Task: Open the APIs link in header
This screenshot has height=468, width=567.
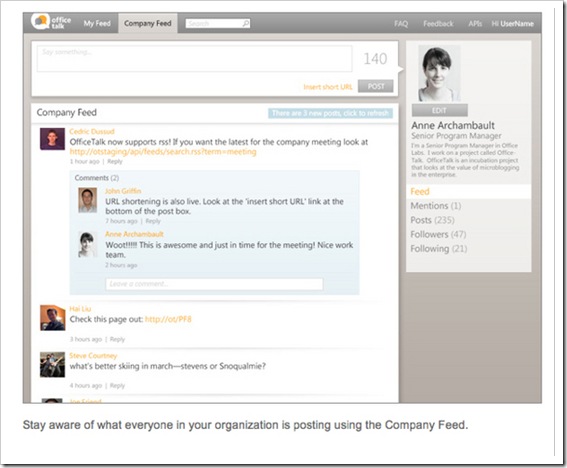Action: 475,24
